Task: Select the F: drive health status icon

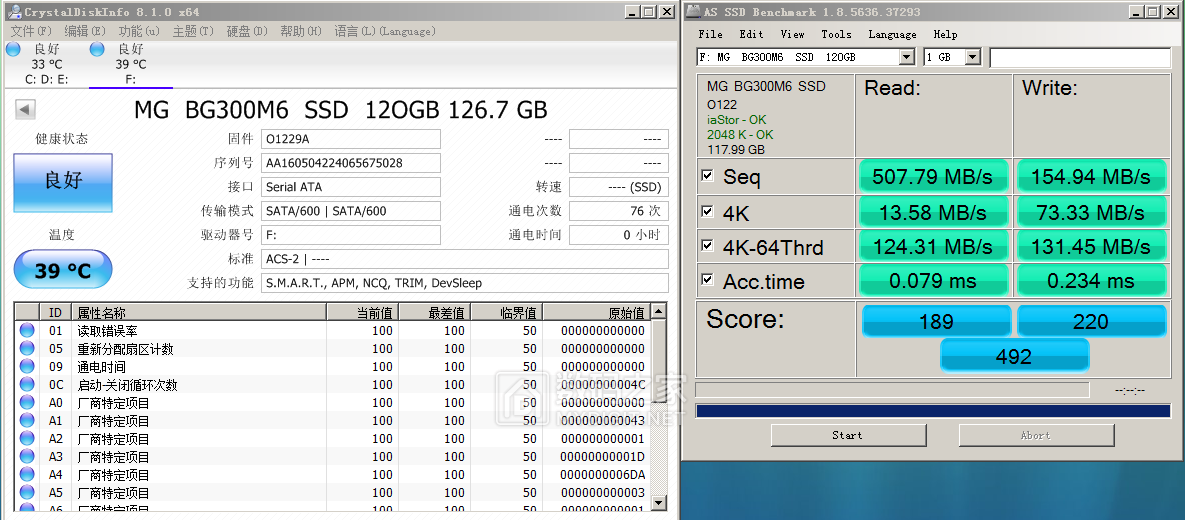Action: [x=97, y=50]
